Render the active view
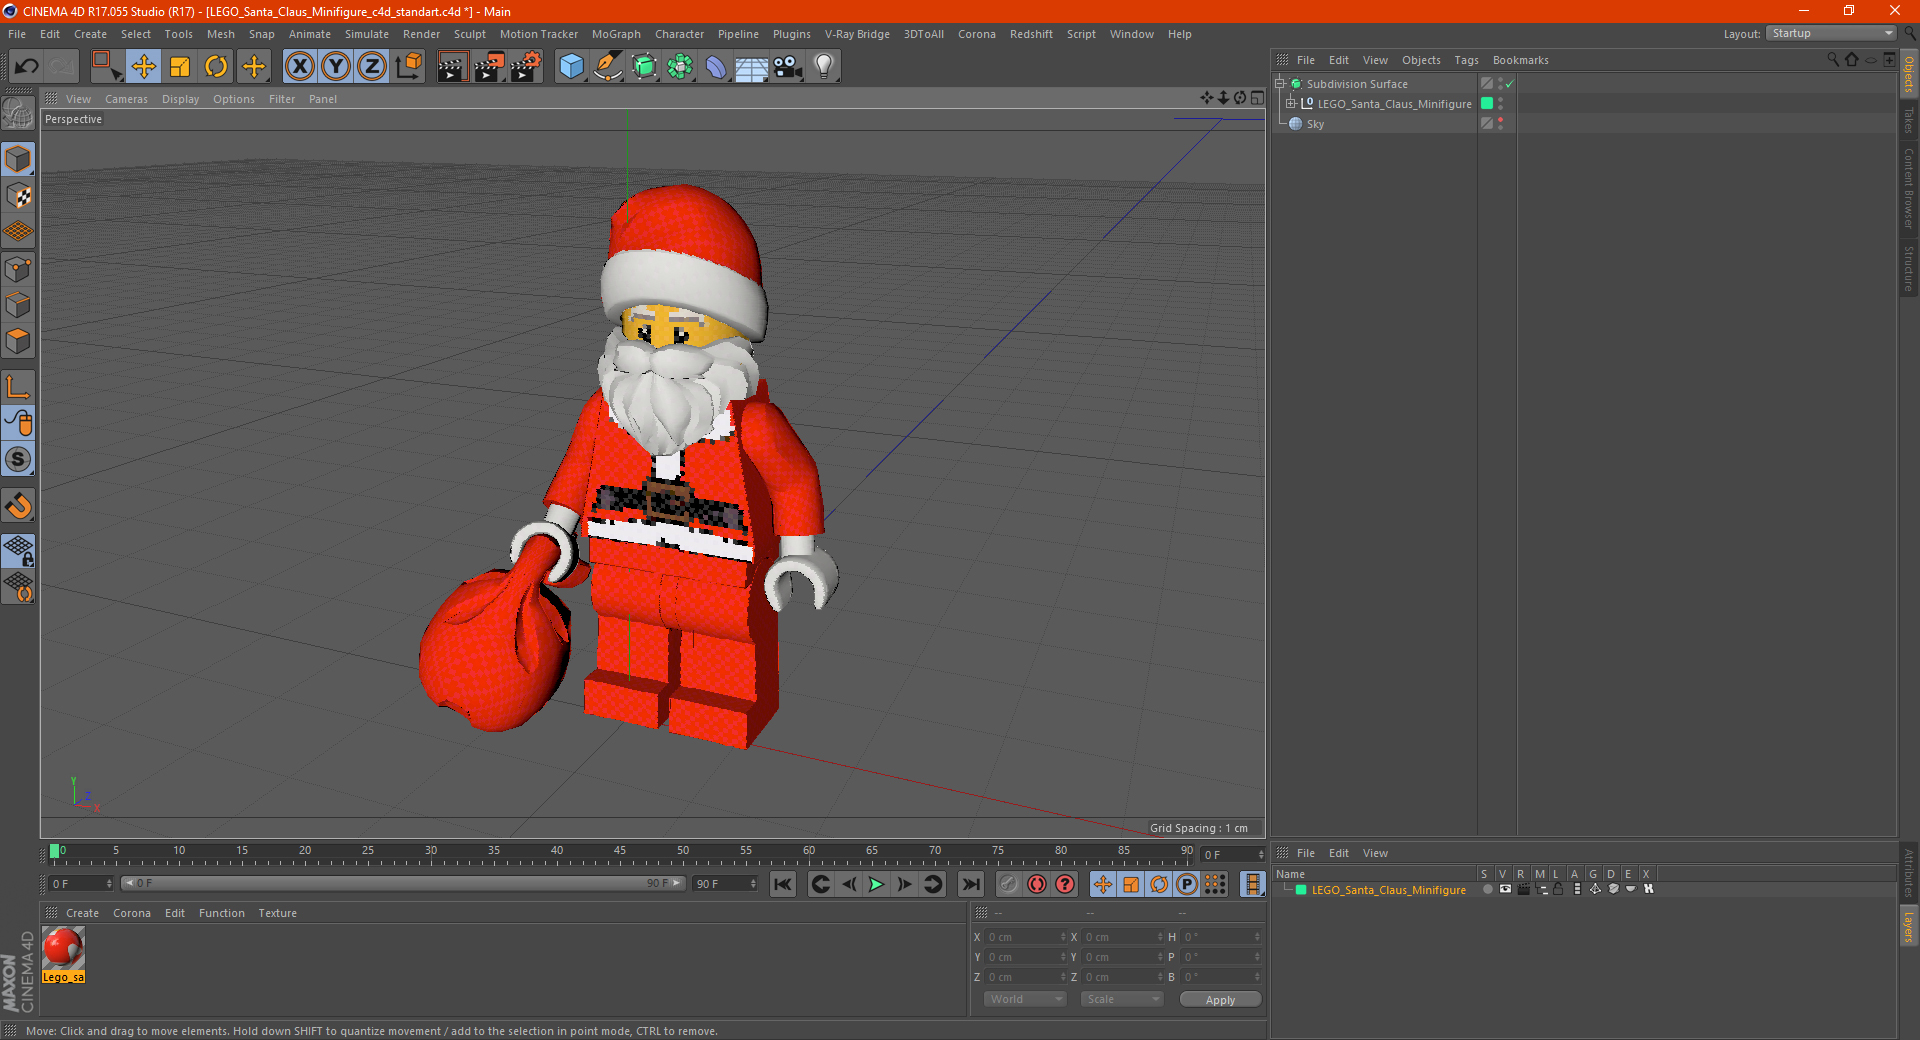1920x1040 pixels. 452,67
